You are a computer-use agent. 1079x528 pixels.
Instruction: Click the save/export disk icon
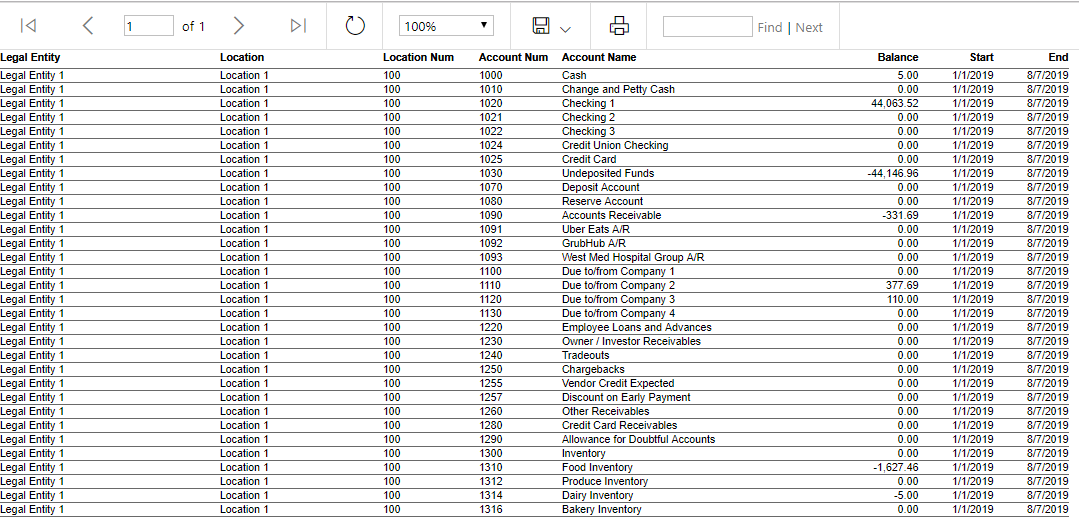coord(542,26)
